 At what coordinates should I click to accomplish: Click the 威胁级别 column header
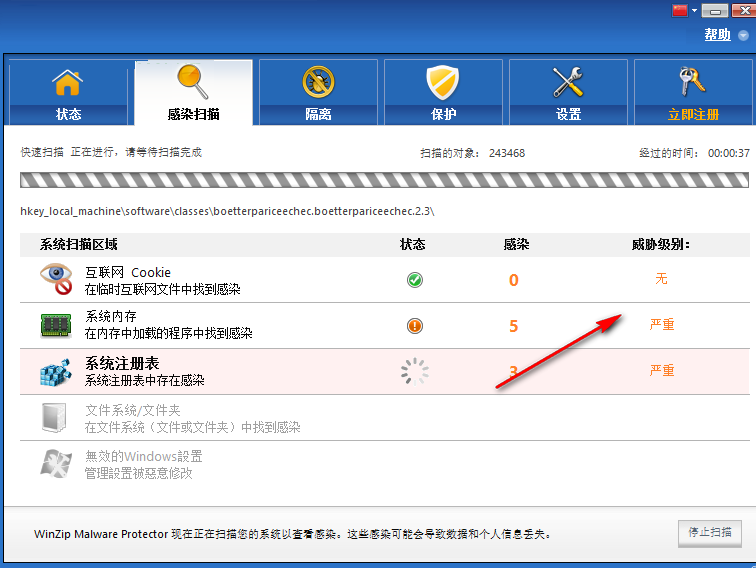click(x=661, y=244)
